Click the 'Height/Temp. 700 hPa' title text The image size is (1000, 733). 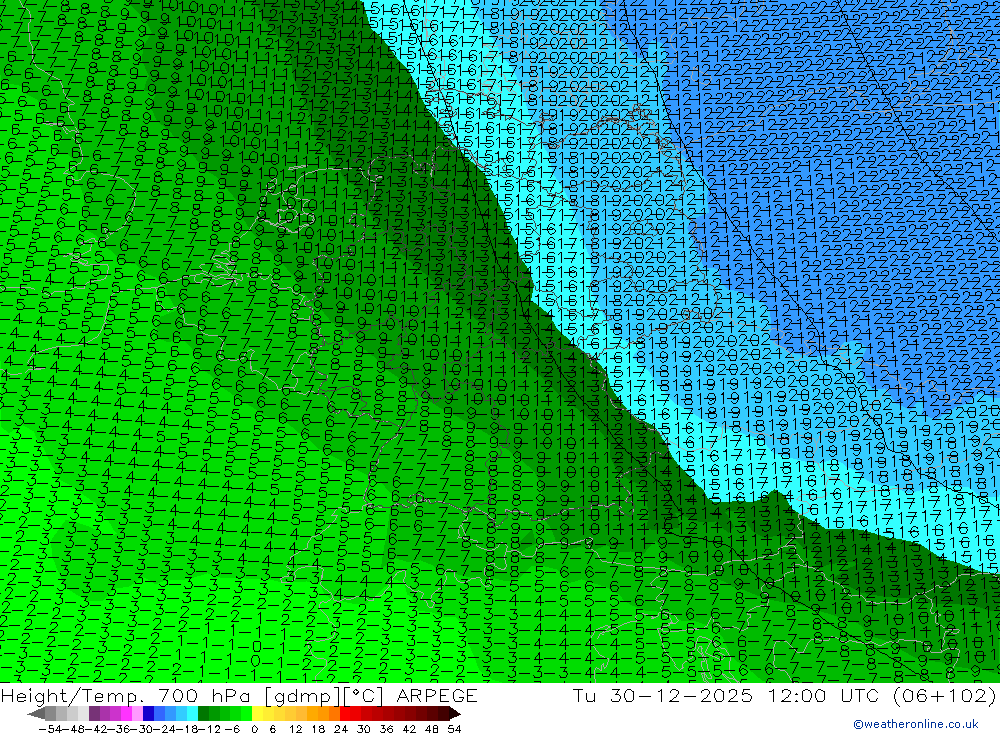[128, 695]
